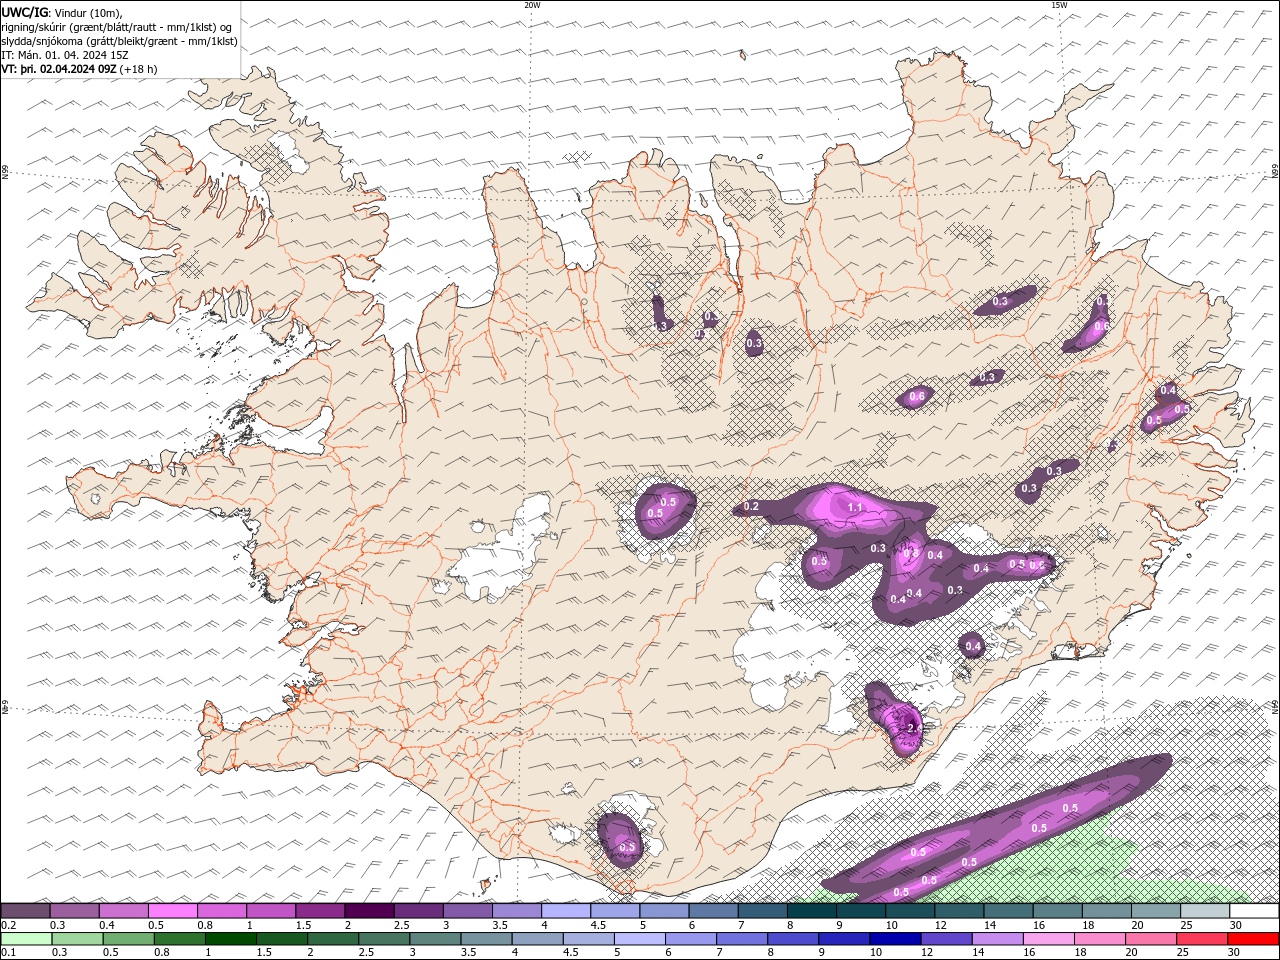Pick the dark purple snow swatch labelled 2
Screen dimensions: 1280x960
(x=369, y=911)
